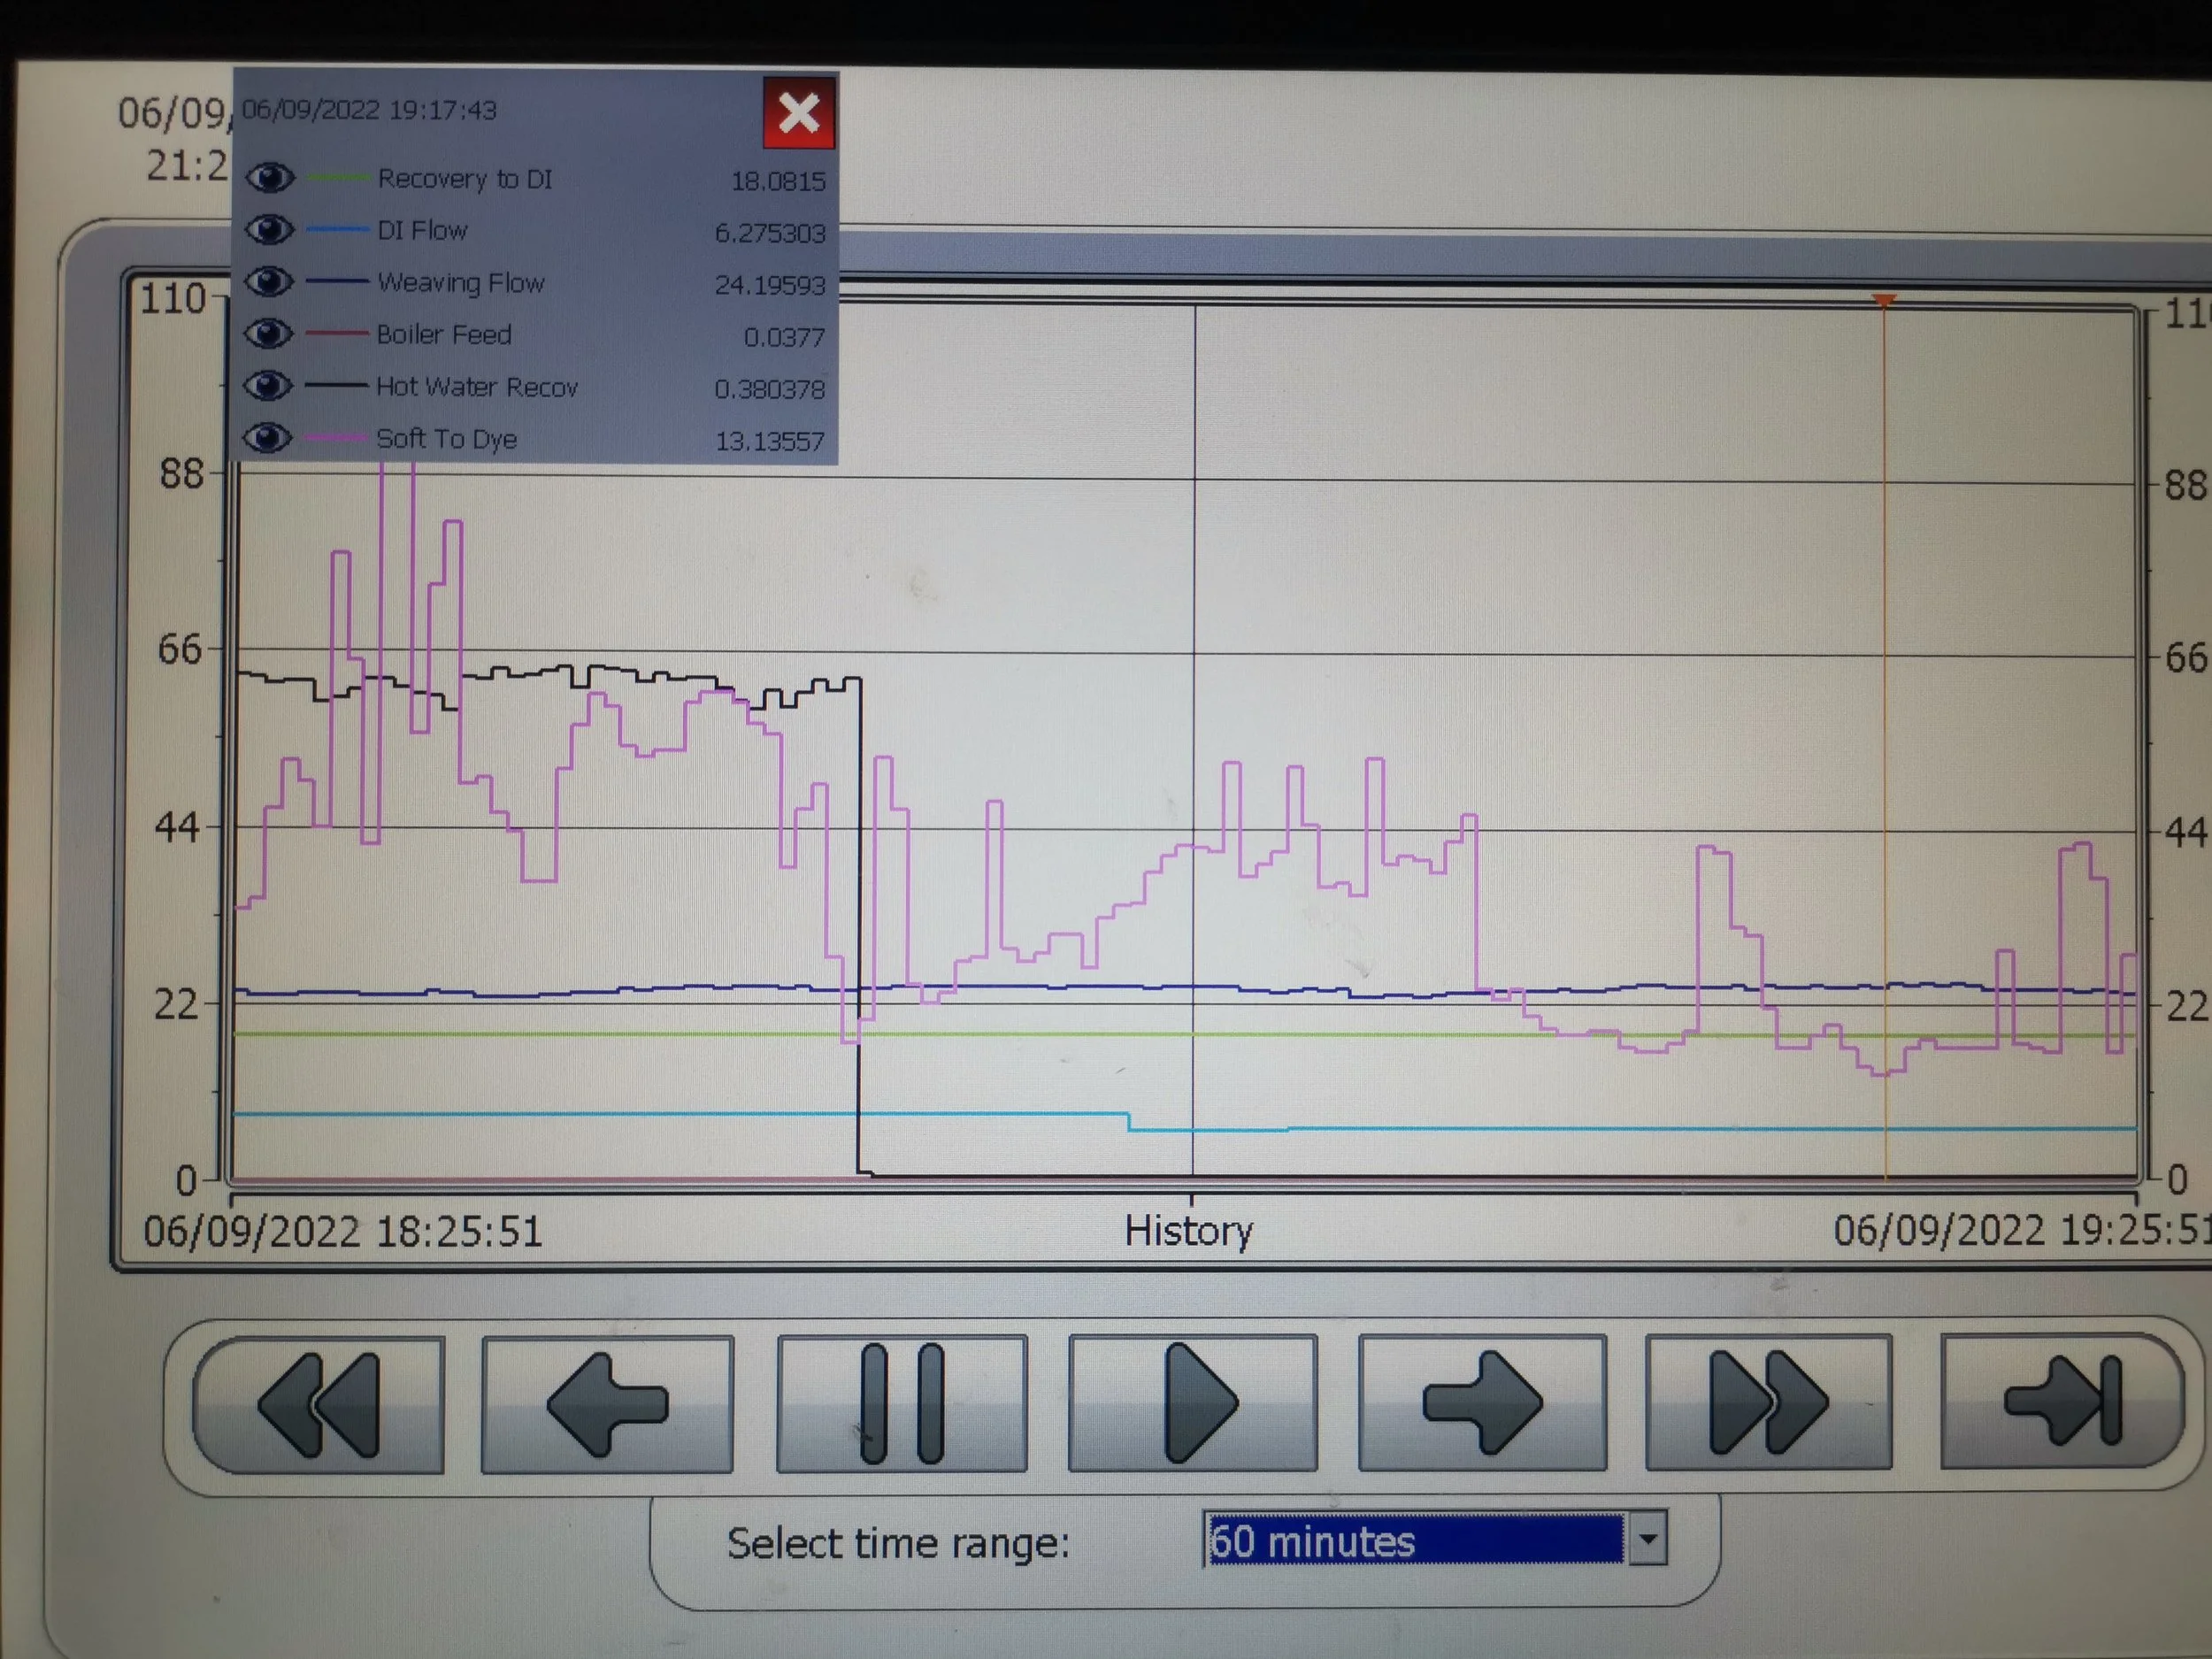
Task: Click the orange cursor marker at chart top
Action: pos(1884,300)
